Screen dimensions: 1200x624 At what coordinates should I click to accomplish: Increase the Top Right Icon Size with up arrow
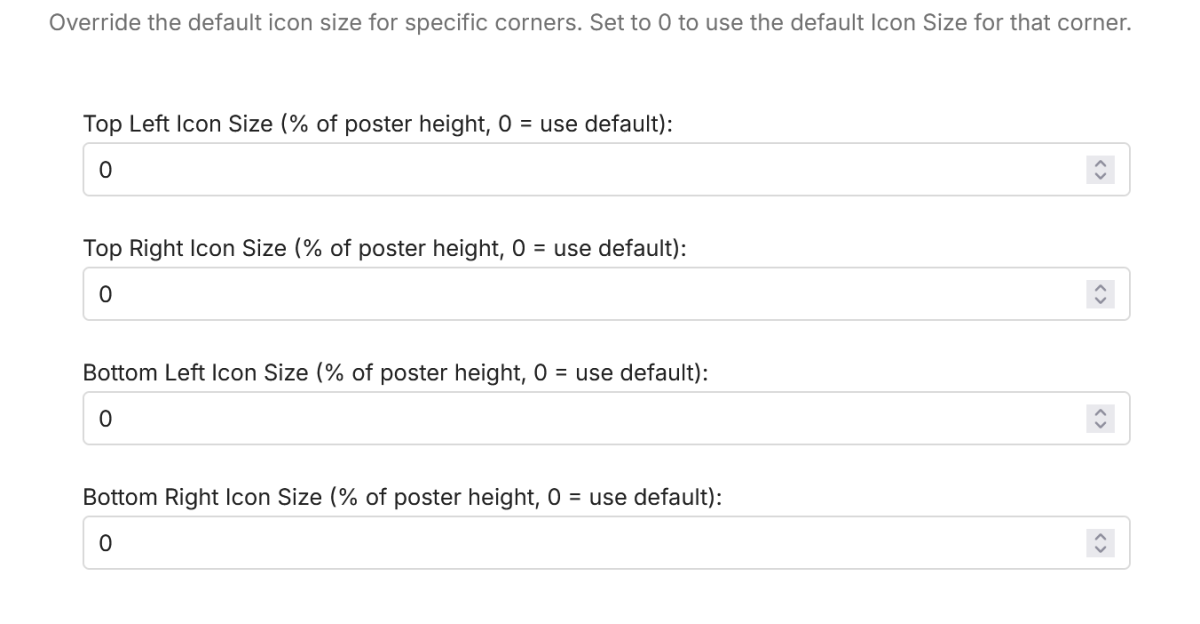pyautogui.click(x=1101, y=288)
